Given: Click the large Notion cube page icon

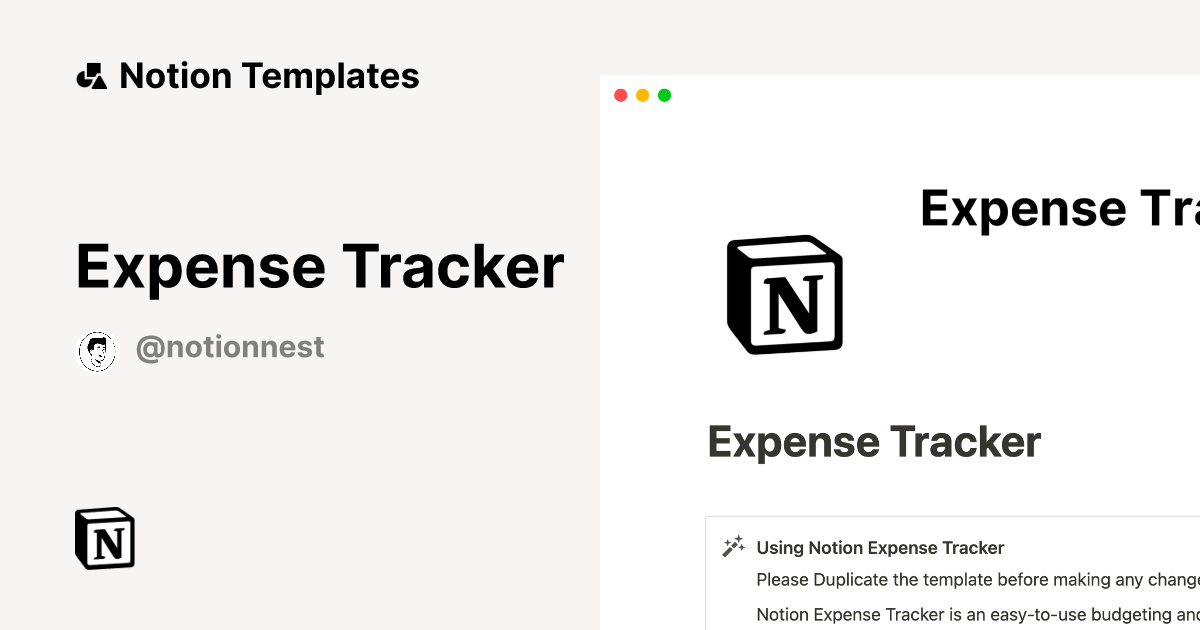Looking at the screenshot, I should (x=785, y=294).
